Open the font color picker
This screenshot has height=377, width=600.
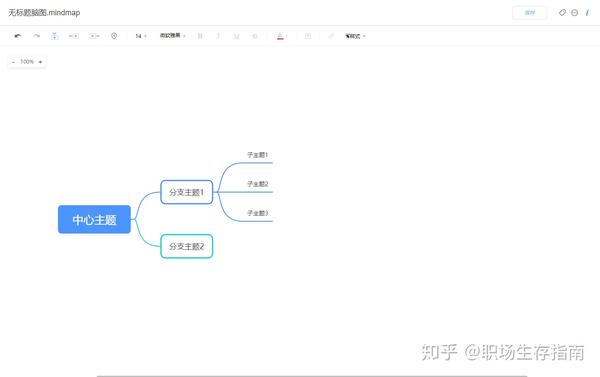click(280, 36)
